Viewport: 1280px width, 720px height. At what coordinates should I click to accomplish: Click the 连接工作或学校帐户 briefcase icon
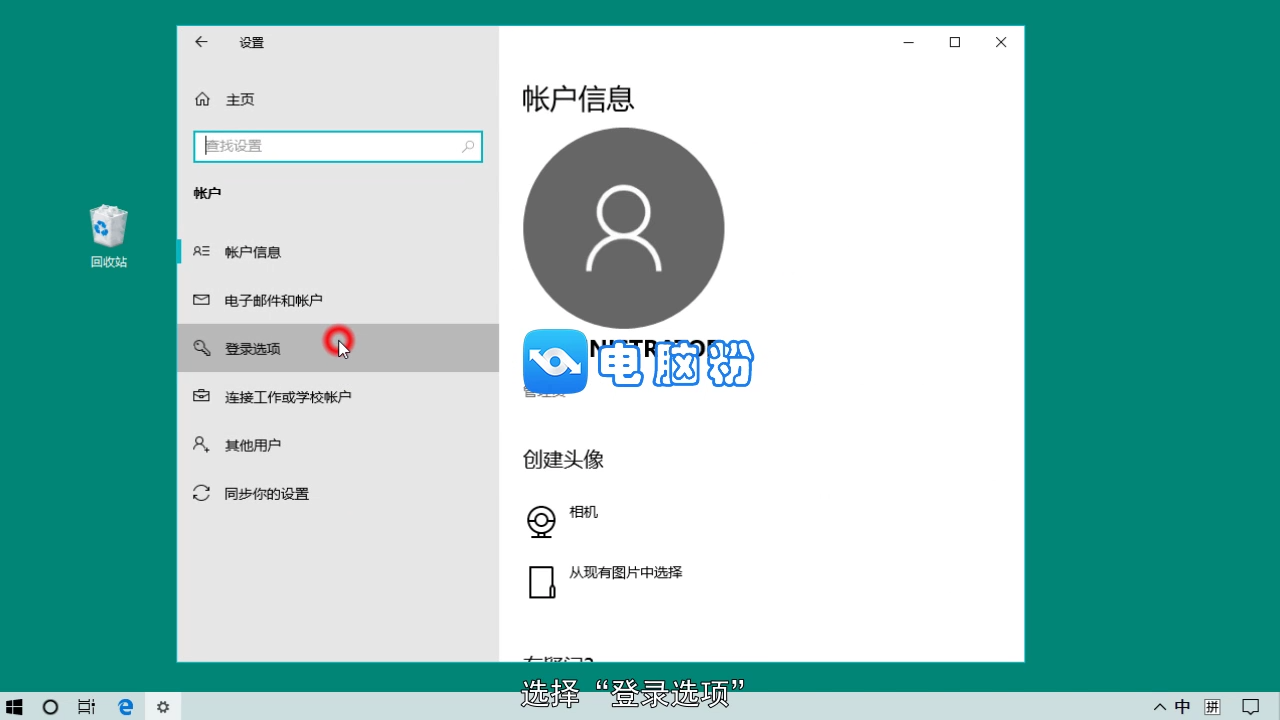pyautogui.click(x=201, y=396)
